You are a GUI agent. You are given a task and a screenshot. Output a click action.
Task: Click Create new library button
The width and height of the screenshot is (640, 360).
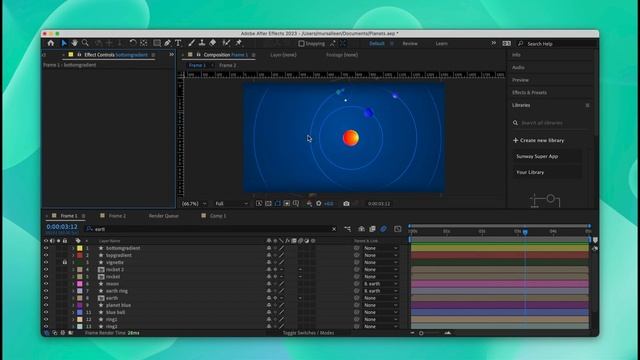click(x=538, y=140)
